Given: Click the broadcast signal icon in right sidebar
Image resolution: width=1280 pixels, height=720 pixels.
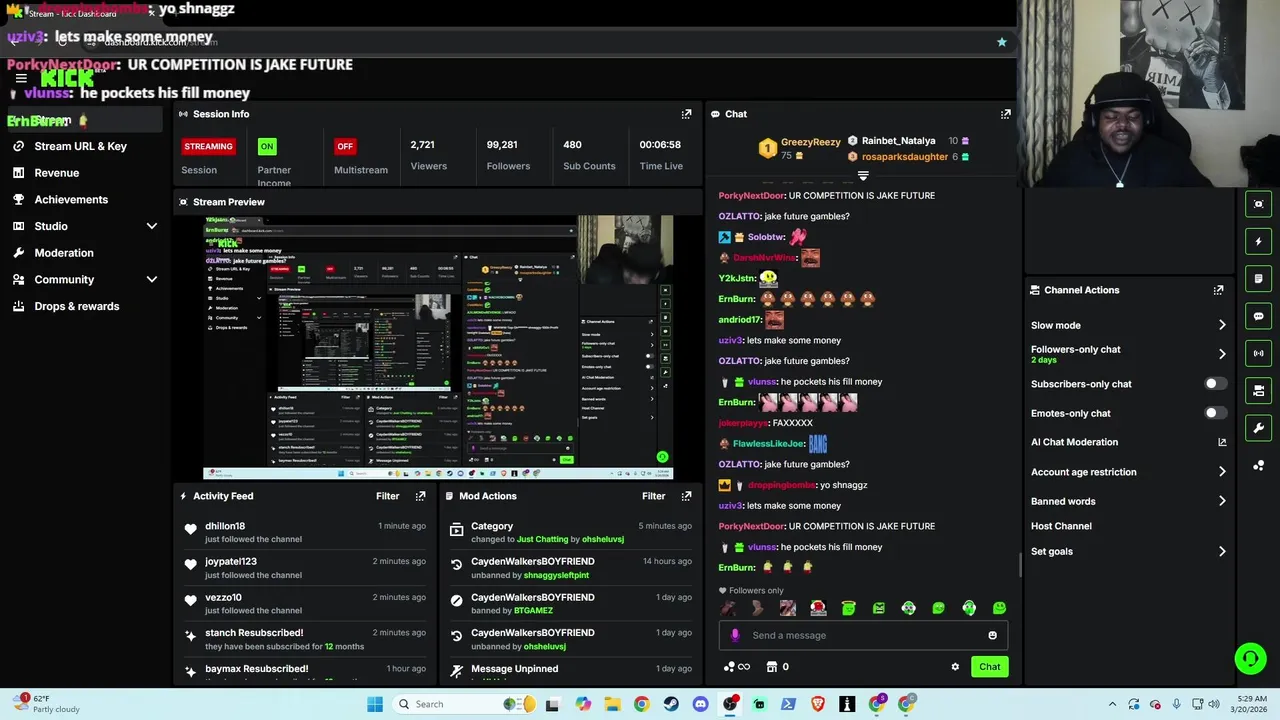Looking at the screenshot, I should (1258, 353).
